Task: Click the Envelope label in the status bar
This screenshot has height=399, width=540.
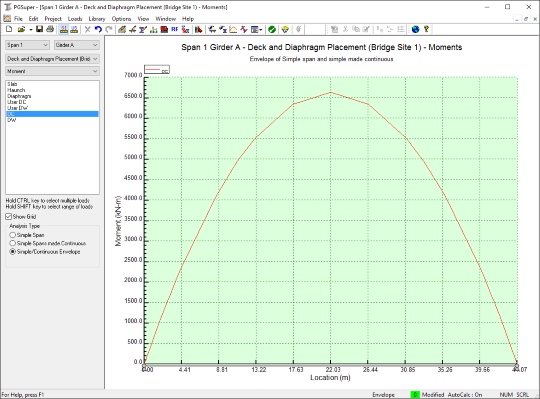Action: tap(383, 395)
